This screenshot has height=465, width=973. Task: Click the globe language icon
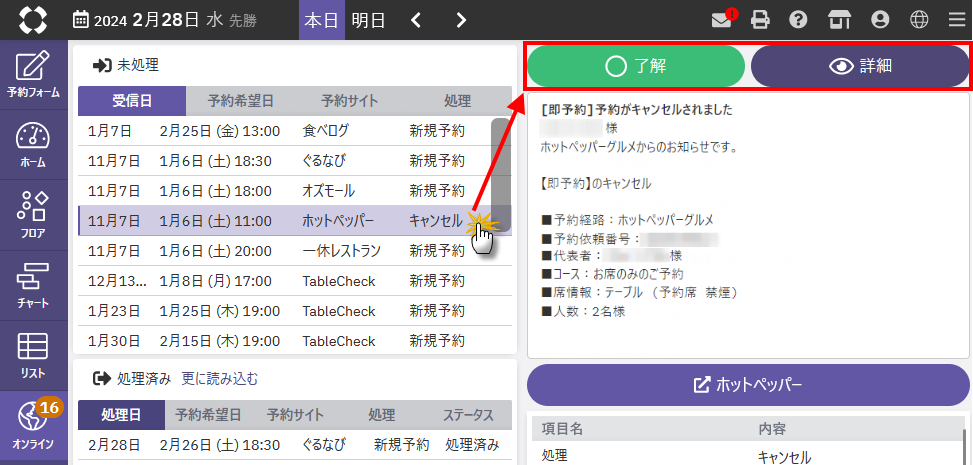(919, 20)
